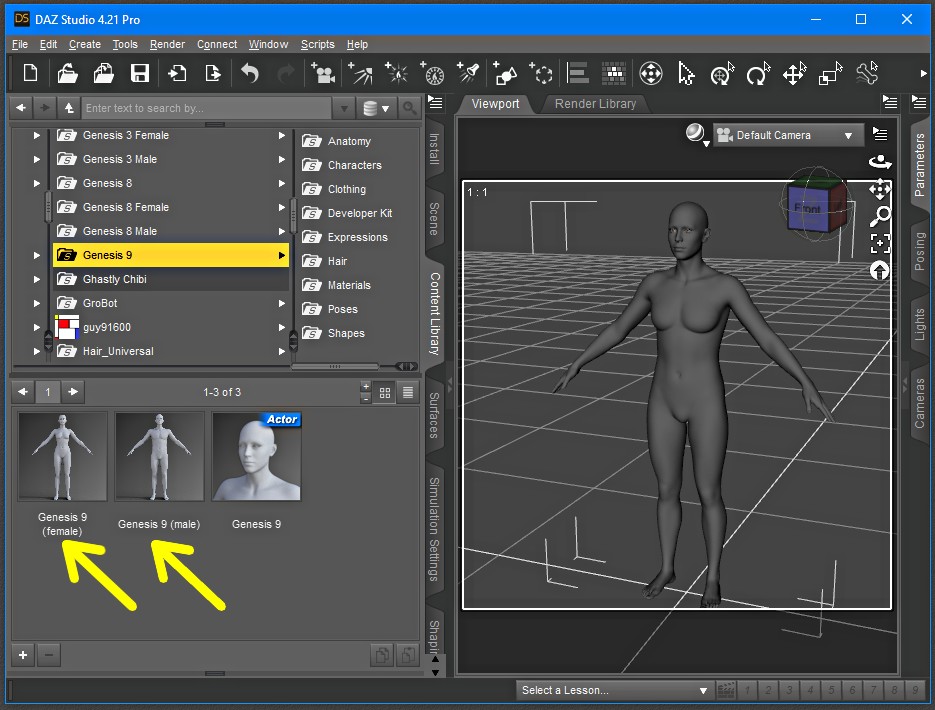Select the Node Selection arrow tool

click(x=686, y=74)
